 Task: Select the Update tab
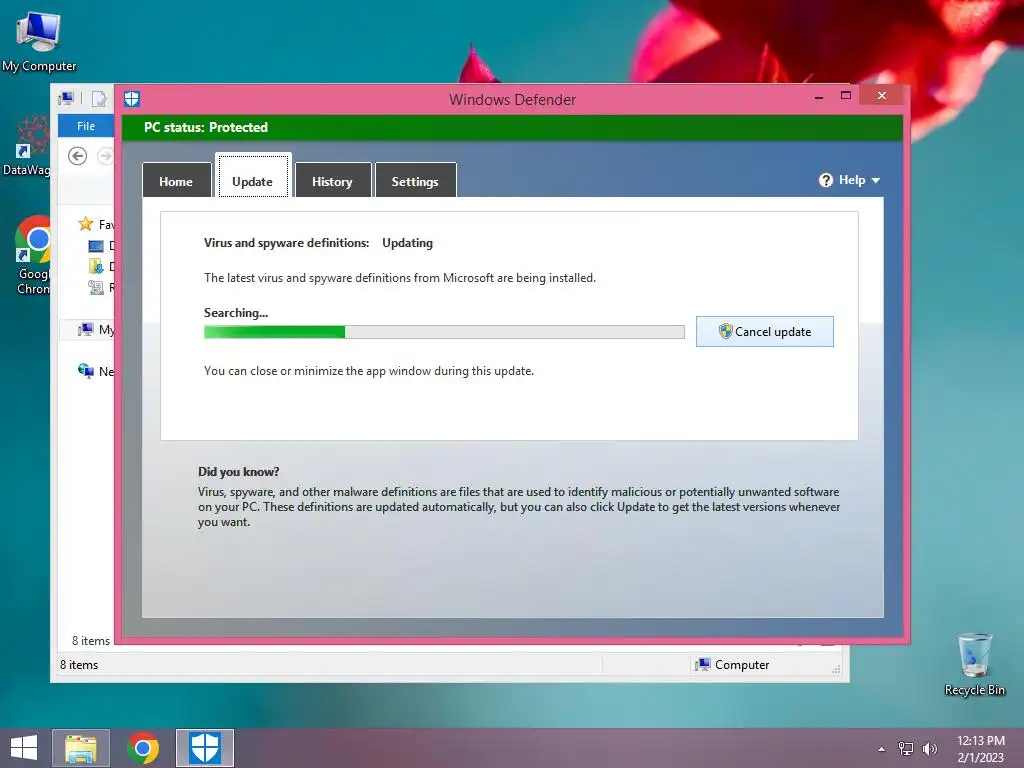click(x=253, y=177)
